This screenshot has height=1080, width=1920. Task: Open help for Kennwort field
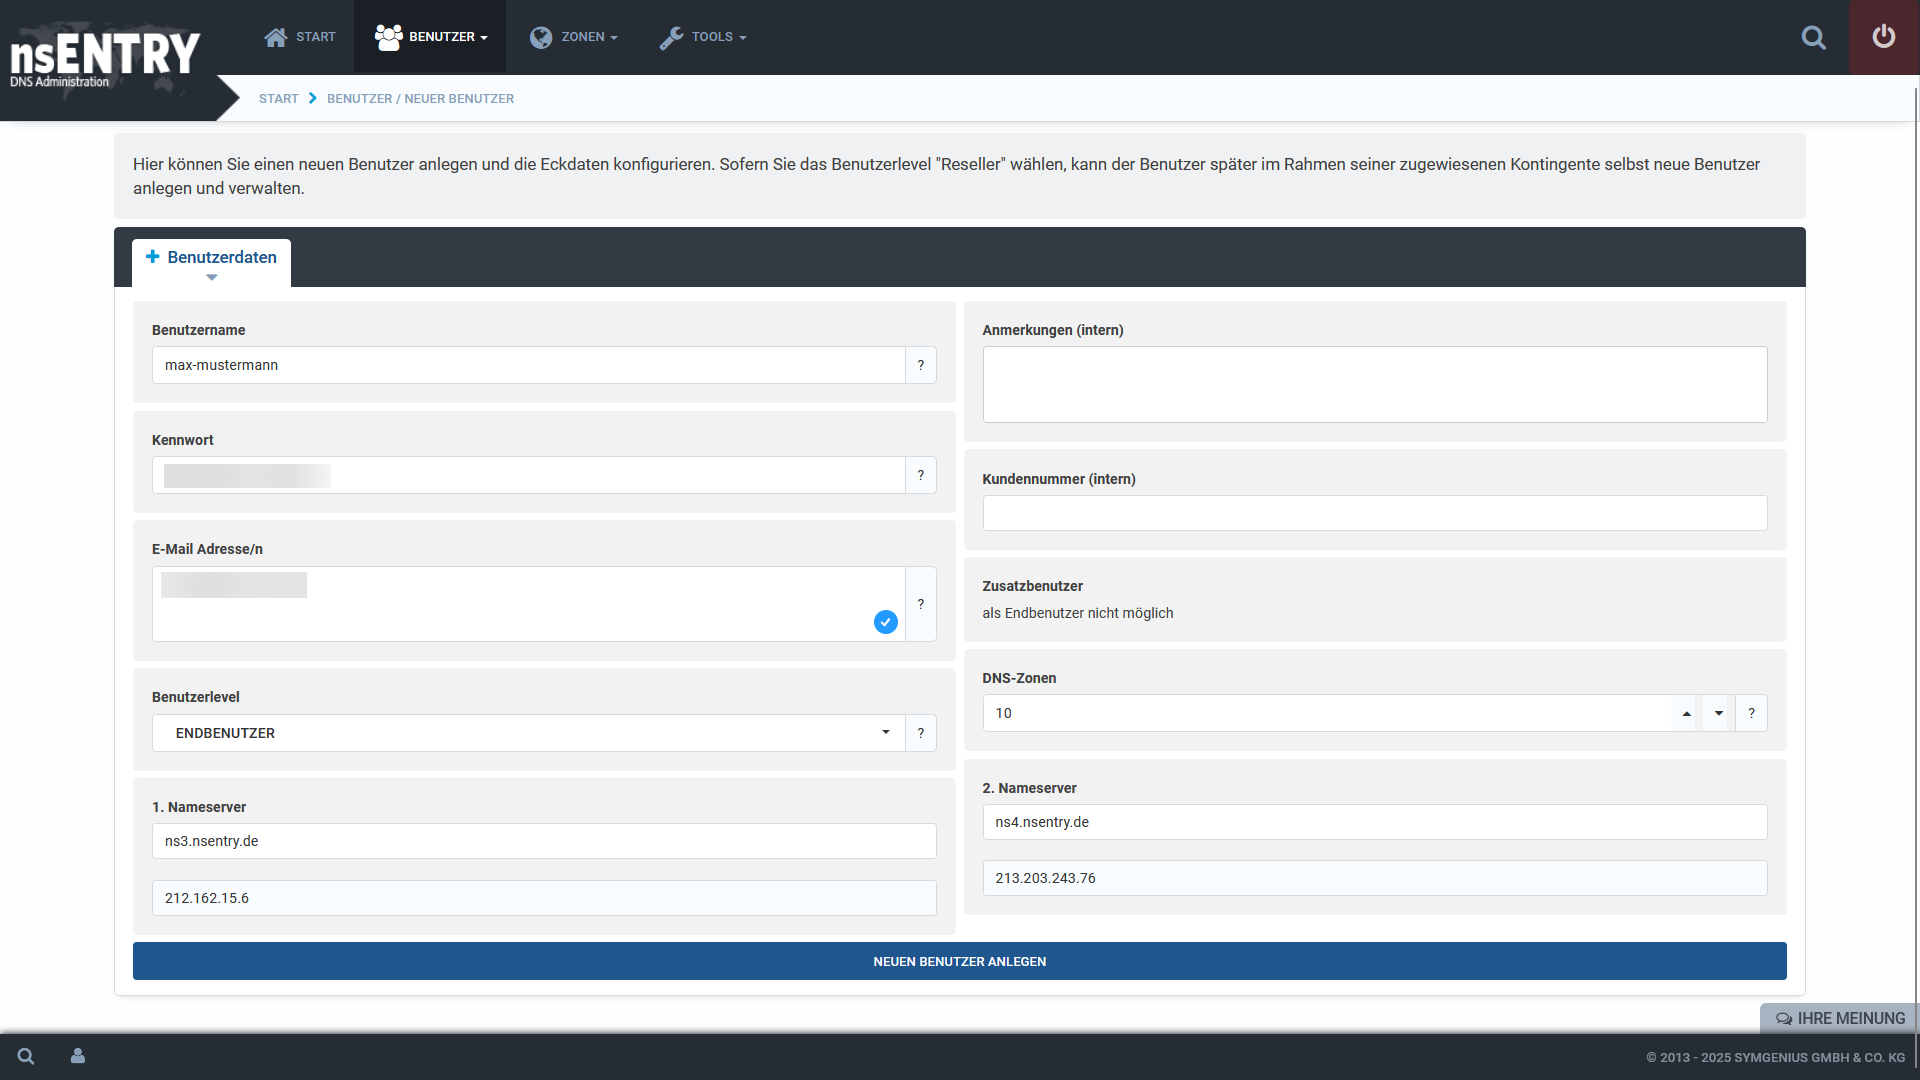[x=920, y=475]
